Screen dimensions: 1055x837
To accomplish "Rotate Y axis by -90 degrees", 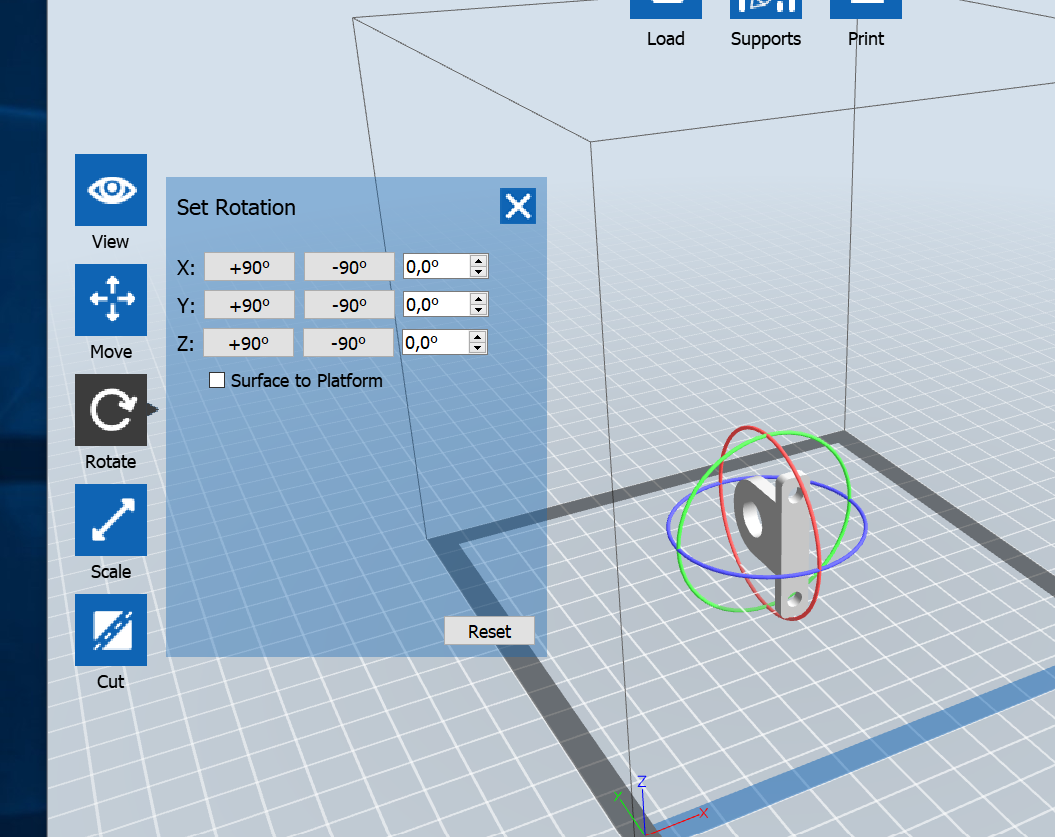I will pos(349,305).
